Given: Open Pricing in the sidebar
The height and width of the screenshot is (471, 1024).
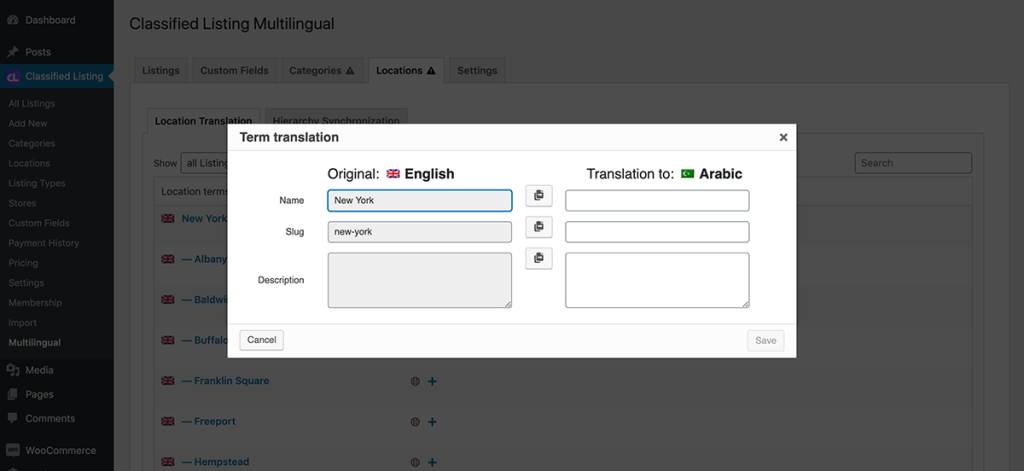Looking at the screenshot, I should (24, 263).
